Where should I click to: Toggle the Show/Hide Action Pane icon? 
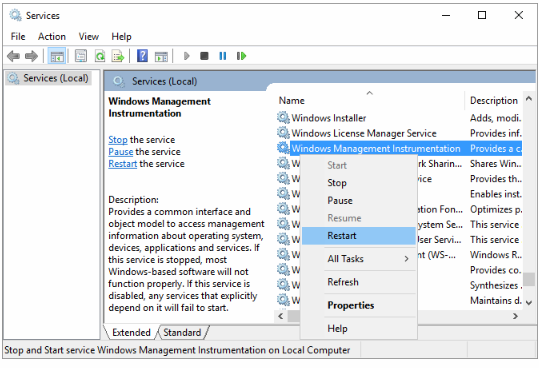point(161,56)
